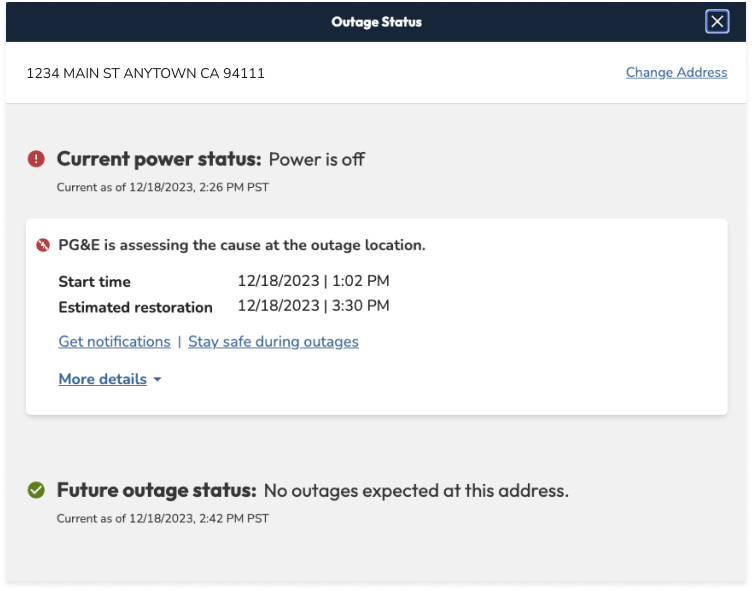Click the green checkmark icon beside Future outage status

pos(36,491)
